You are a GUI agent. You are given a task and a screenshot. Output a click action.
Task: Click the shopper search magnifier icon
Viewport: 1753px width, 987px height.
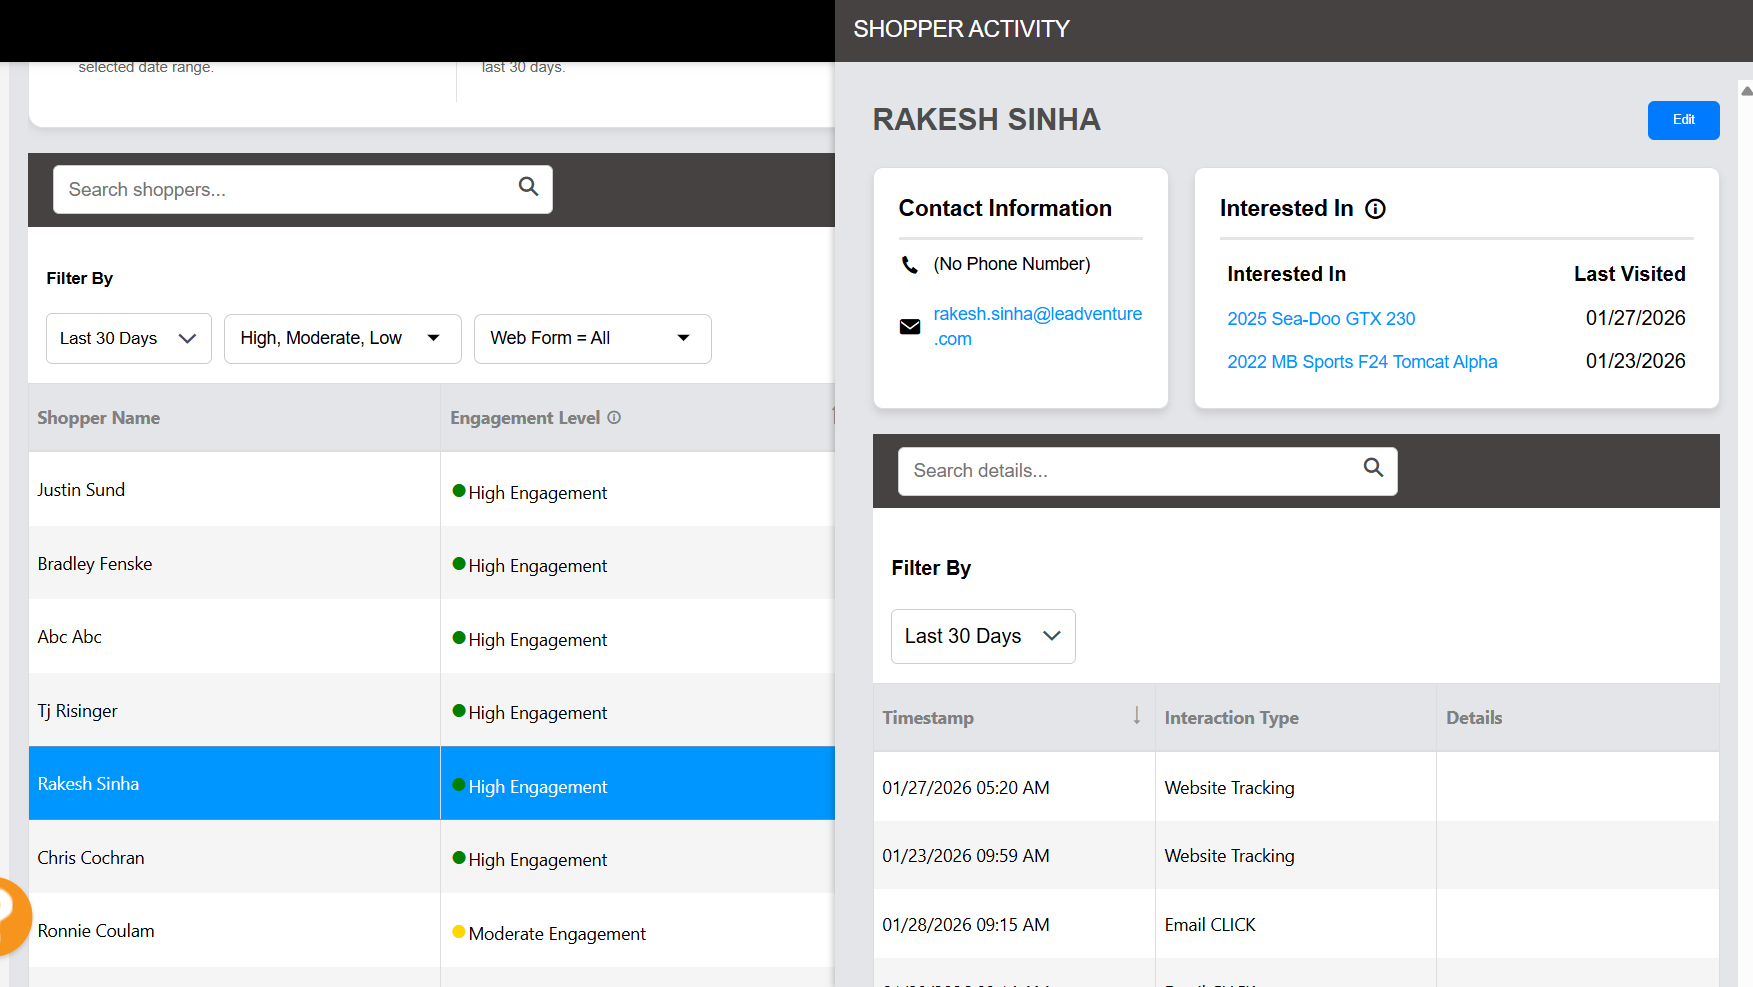pyautogui.click(x=528, y=186)
